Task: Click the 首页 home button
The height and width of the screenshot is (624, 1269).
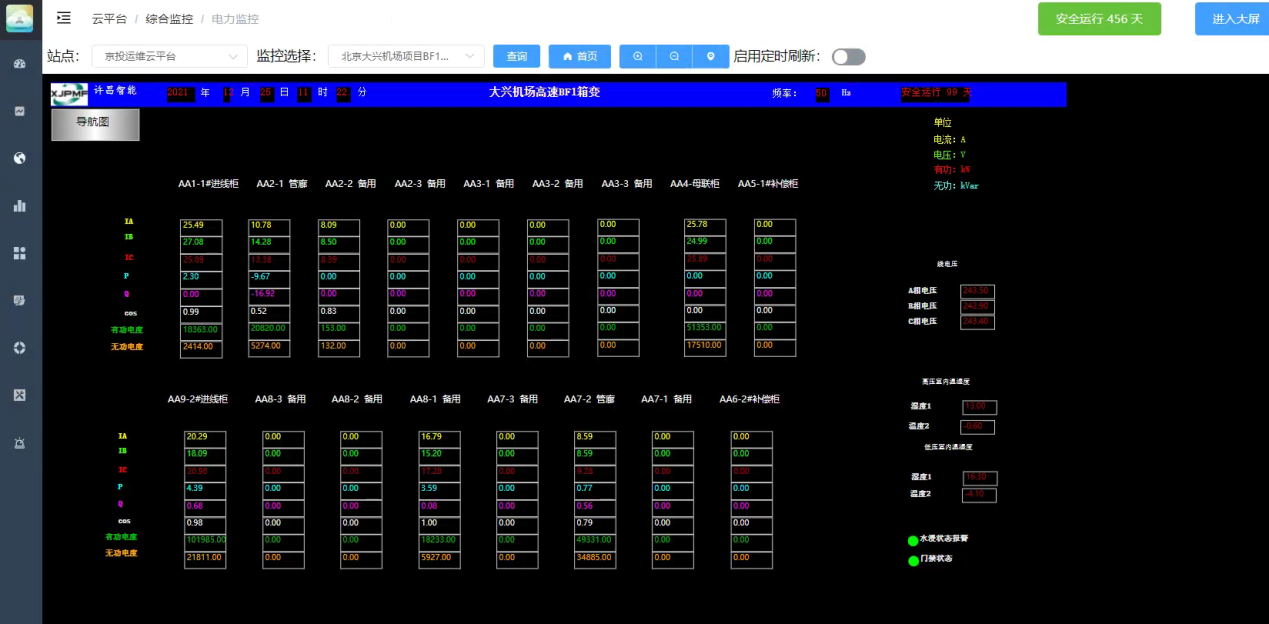Action: pyautogui.click(x=580, y=57)
